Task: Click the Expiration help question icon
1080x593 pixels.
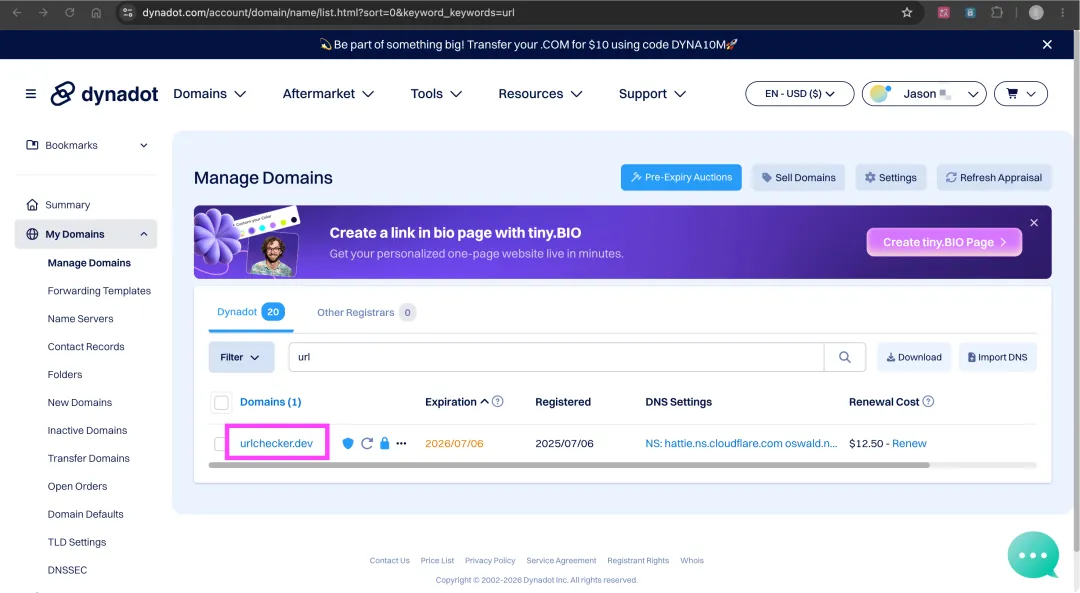Action: 497,402
